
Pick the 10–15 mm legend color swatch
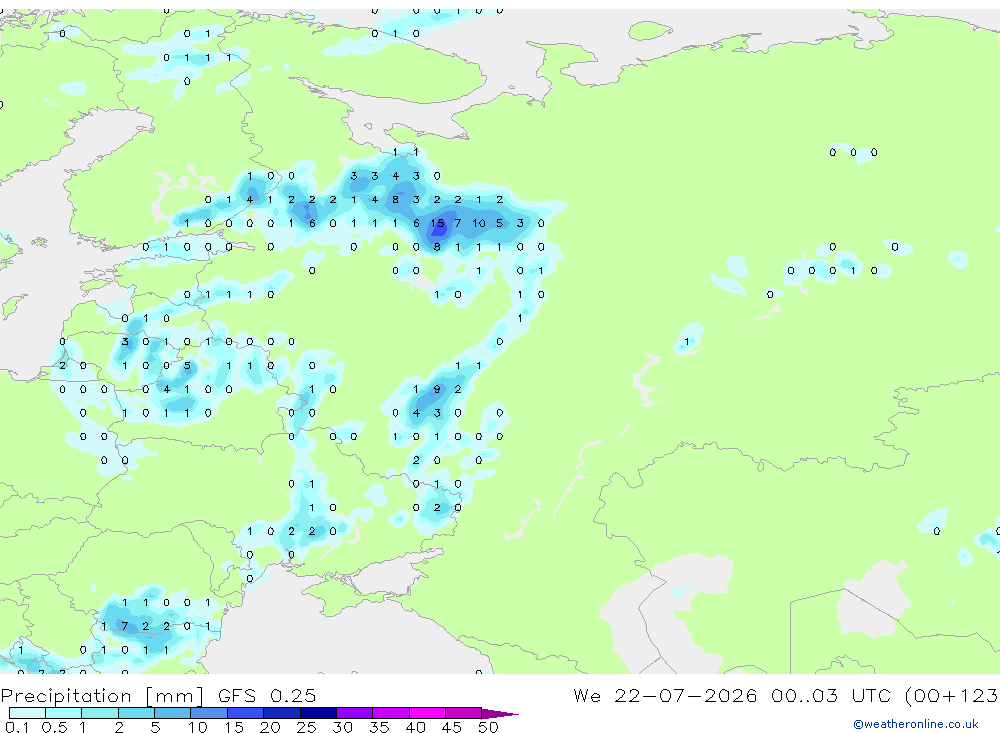[x=209, y=713]
